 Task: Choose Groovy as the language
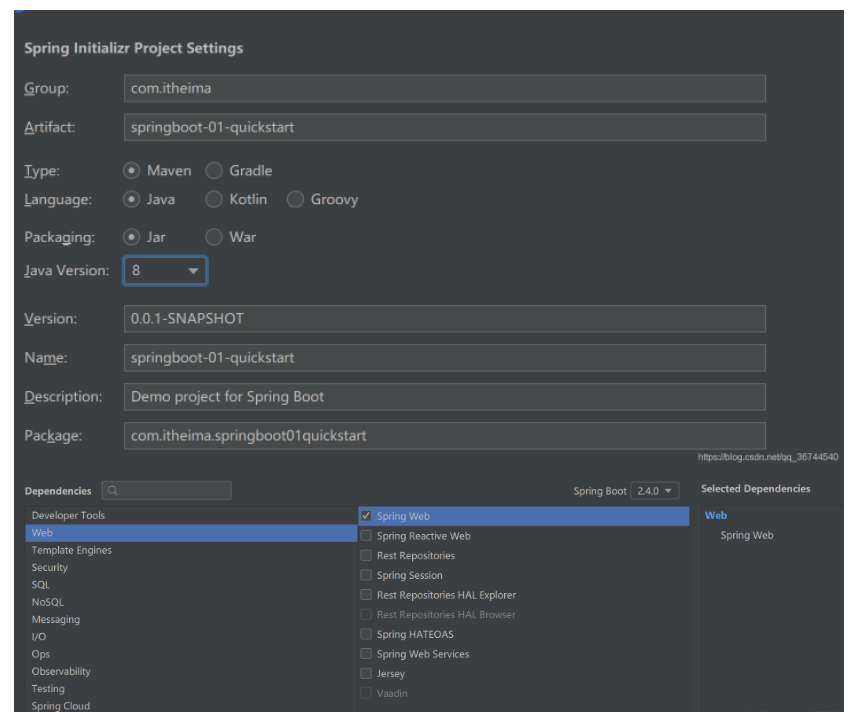(295, 199)
